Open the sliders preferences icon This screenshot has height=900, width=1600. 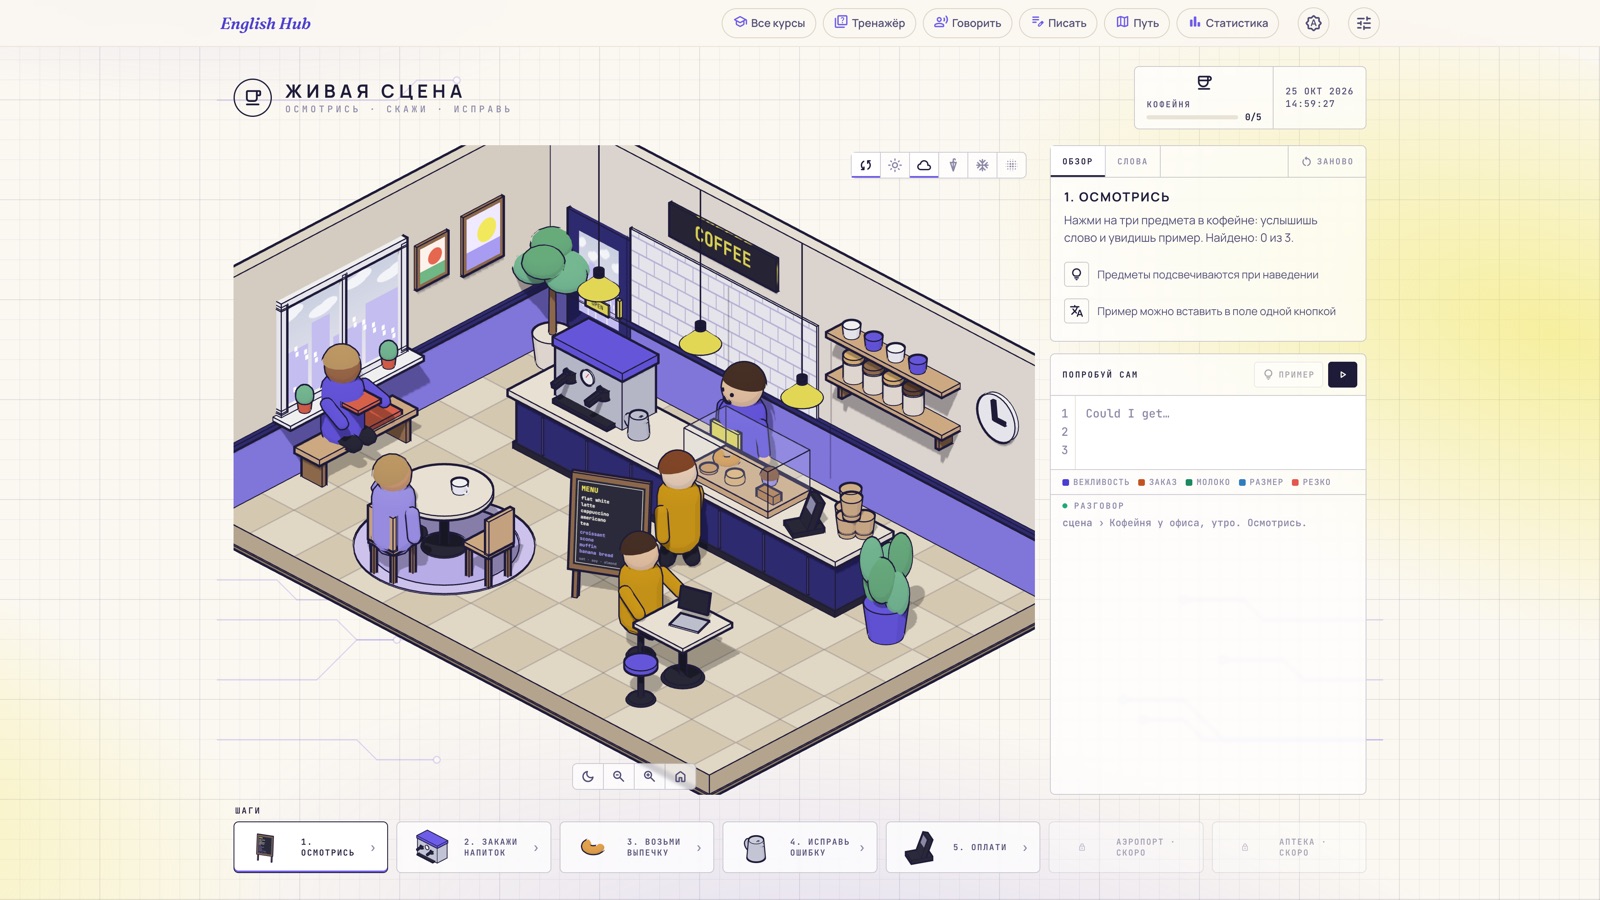coord(1364,23)
